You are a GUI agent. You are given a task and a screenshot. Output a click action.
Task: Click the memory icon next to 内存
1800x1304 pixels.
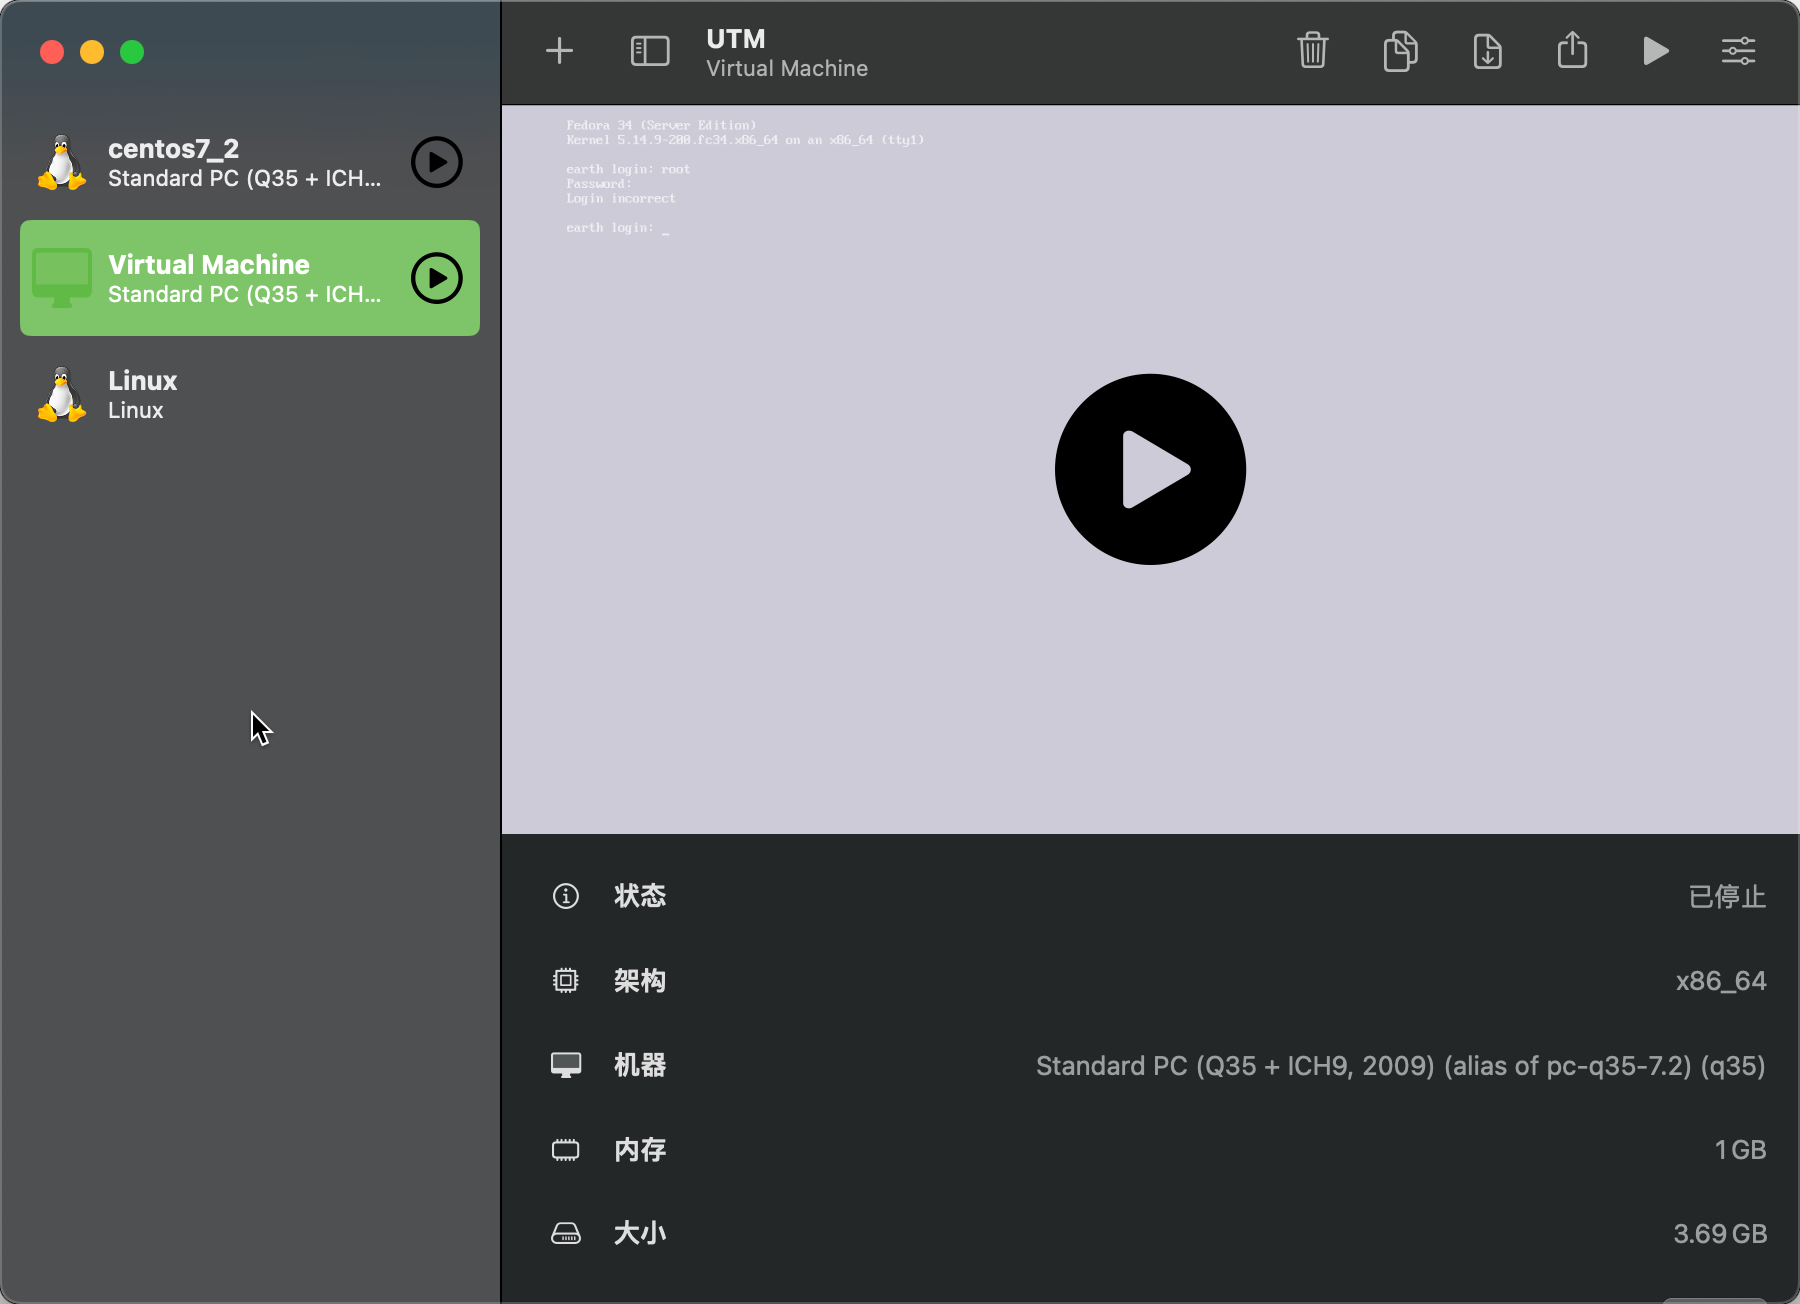(x=566, y=1150)
